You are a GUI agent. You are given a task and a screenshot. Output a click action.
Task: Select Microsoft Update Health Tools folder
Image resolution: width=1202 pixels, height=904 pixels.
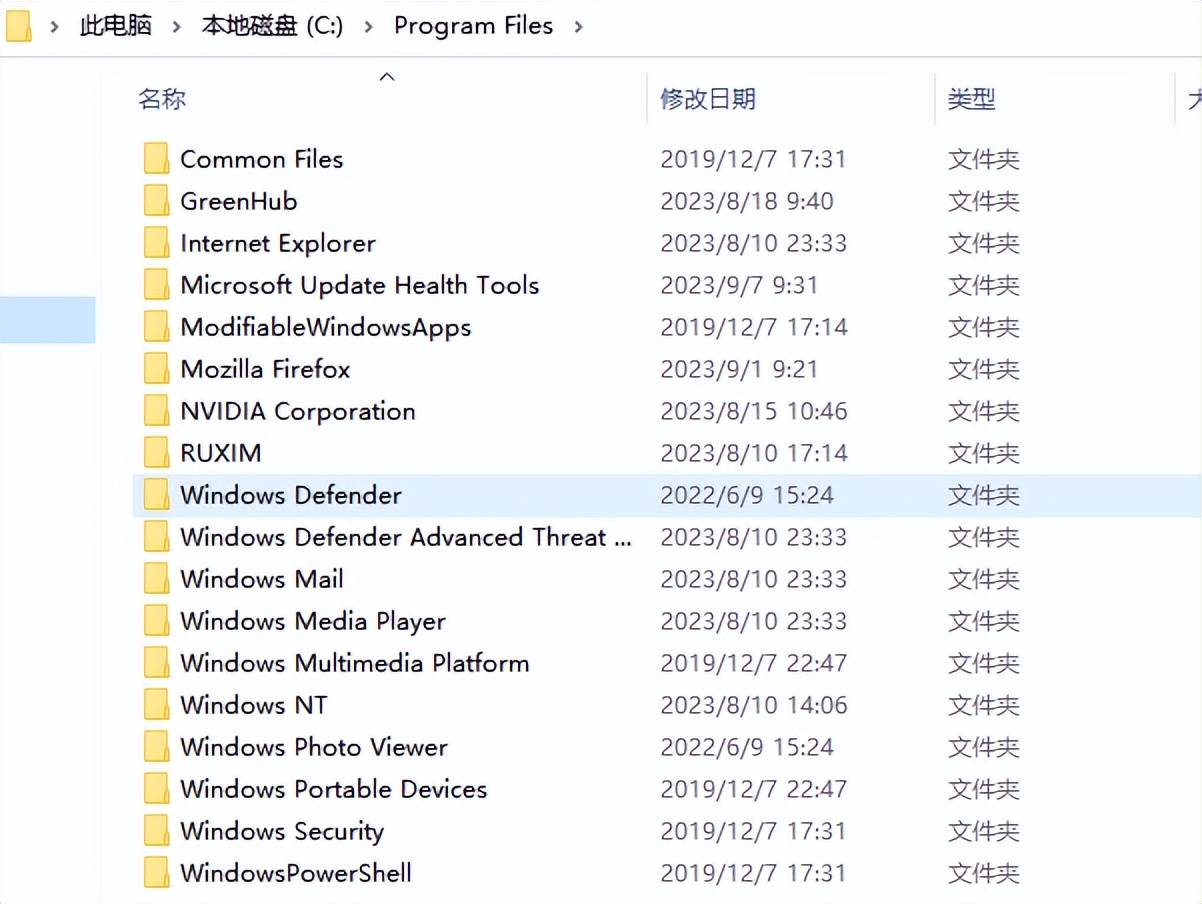(359, 285)
